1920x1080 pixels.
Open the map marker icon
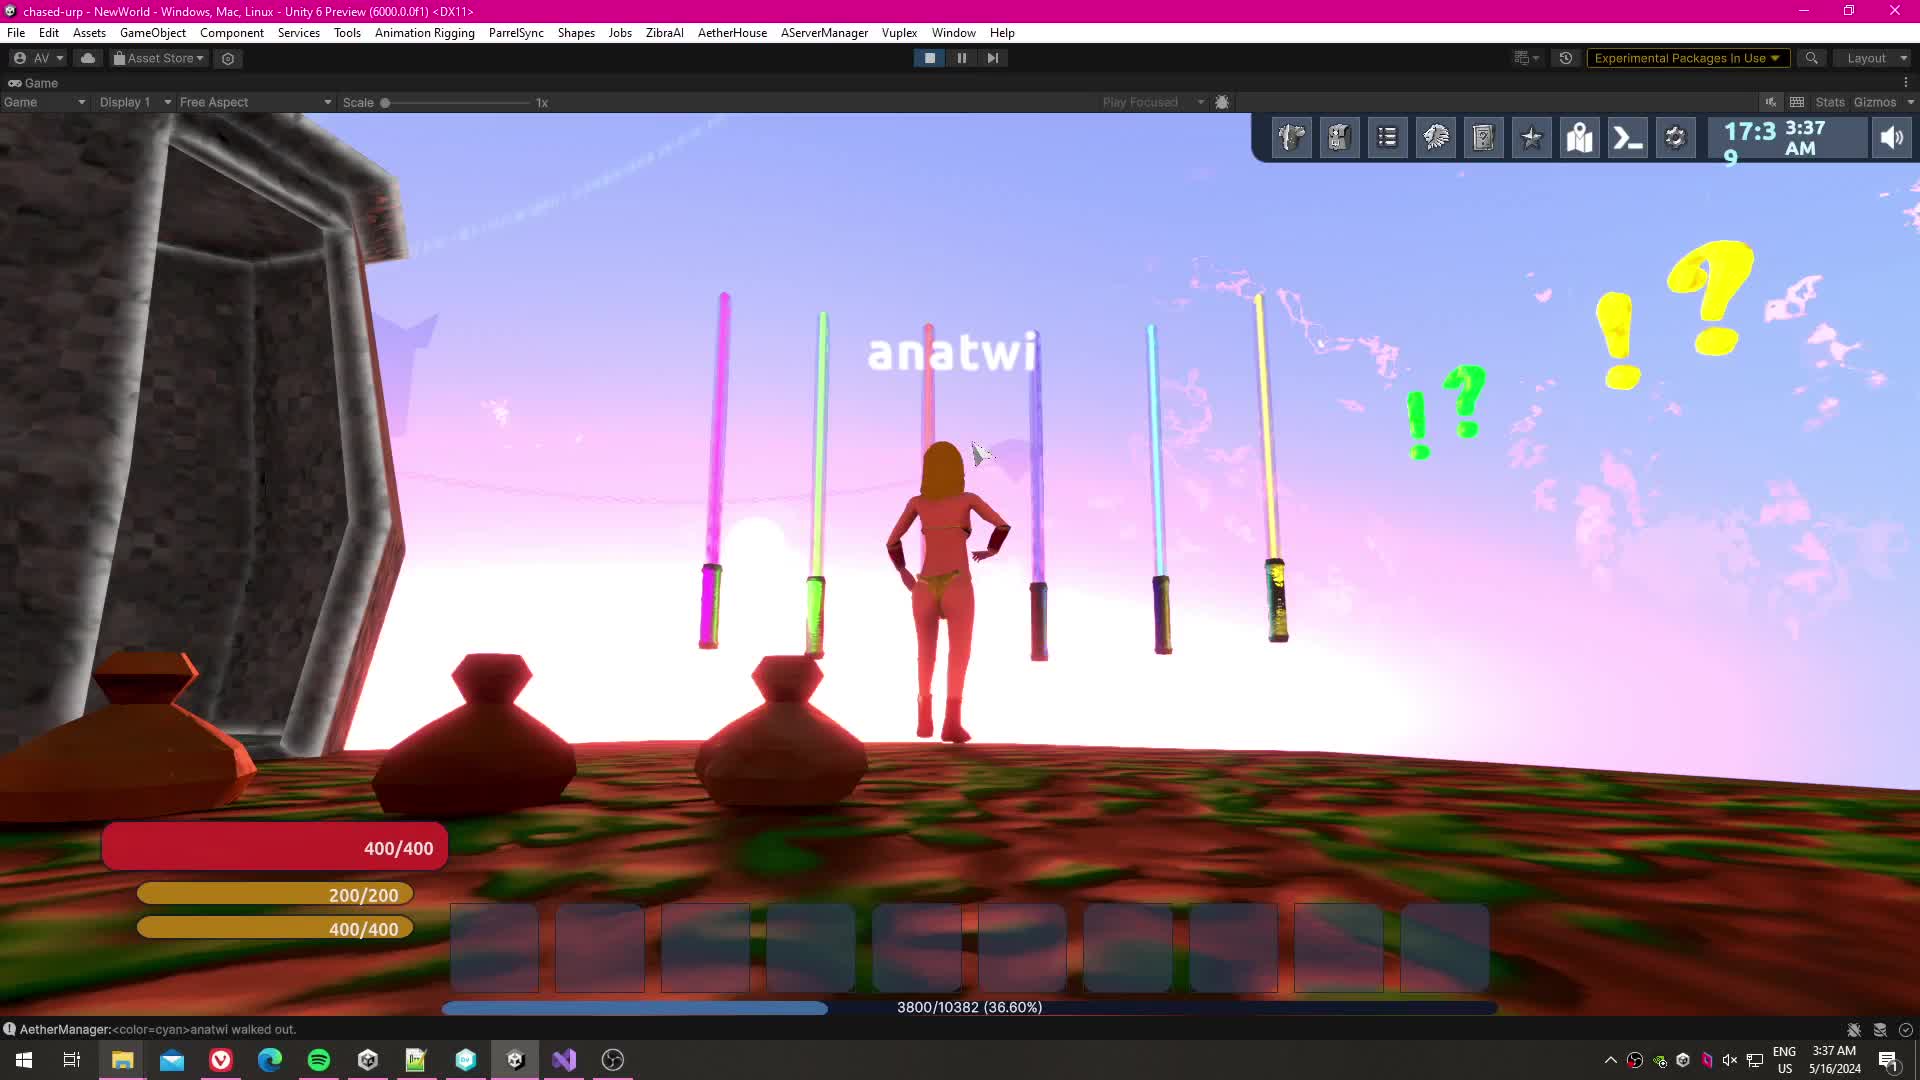pyautogui.click(x=1579, y=138)
